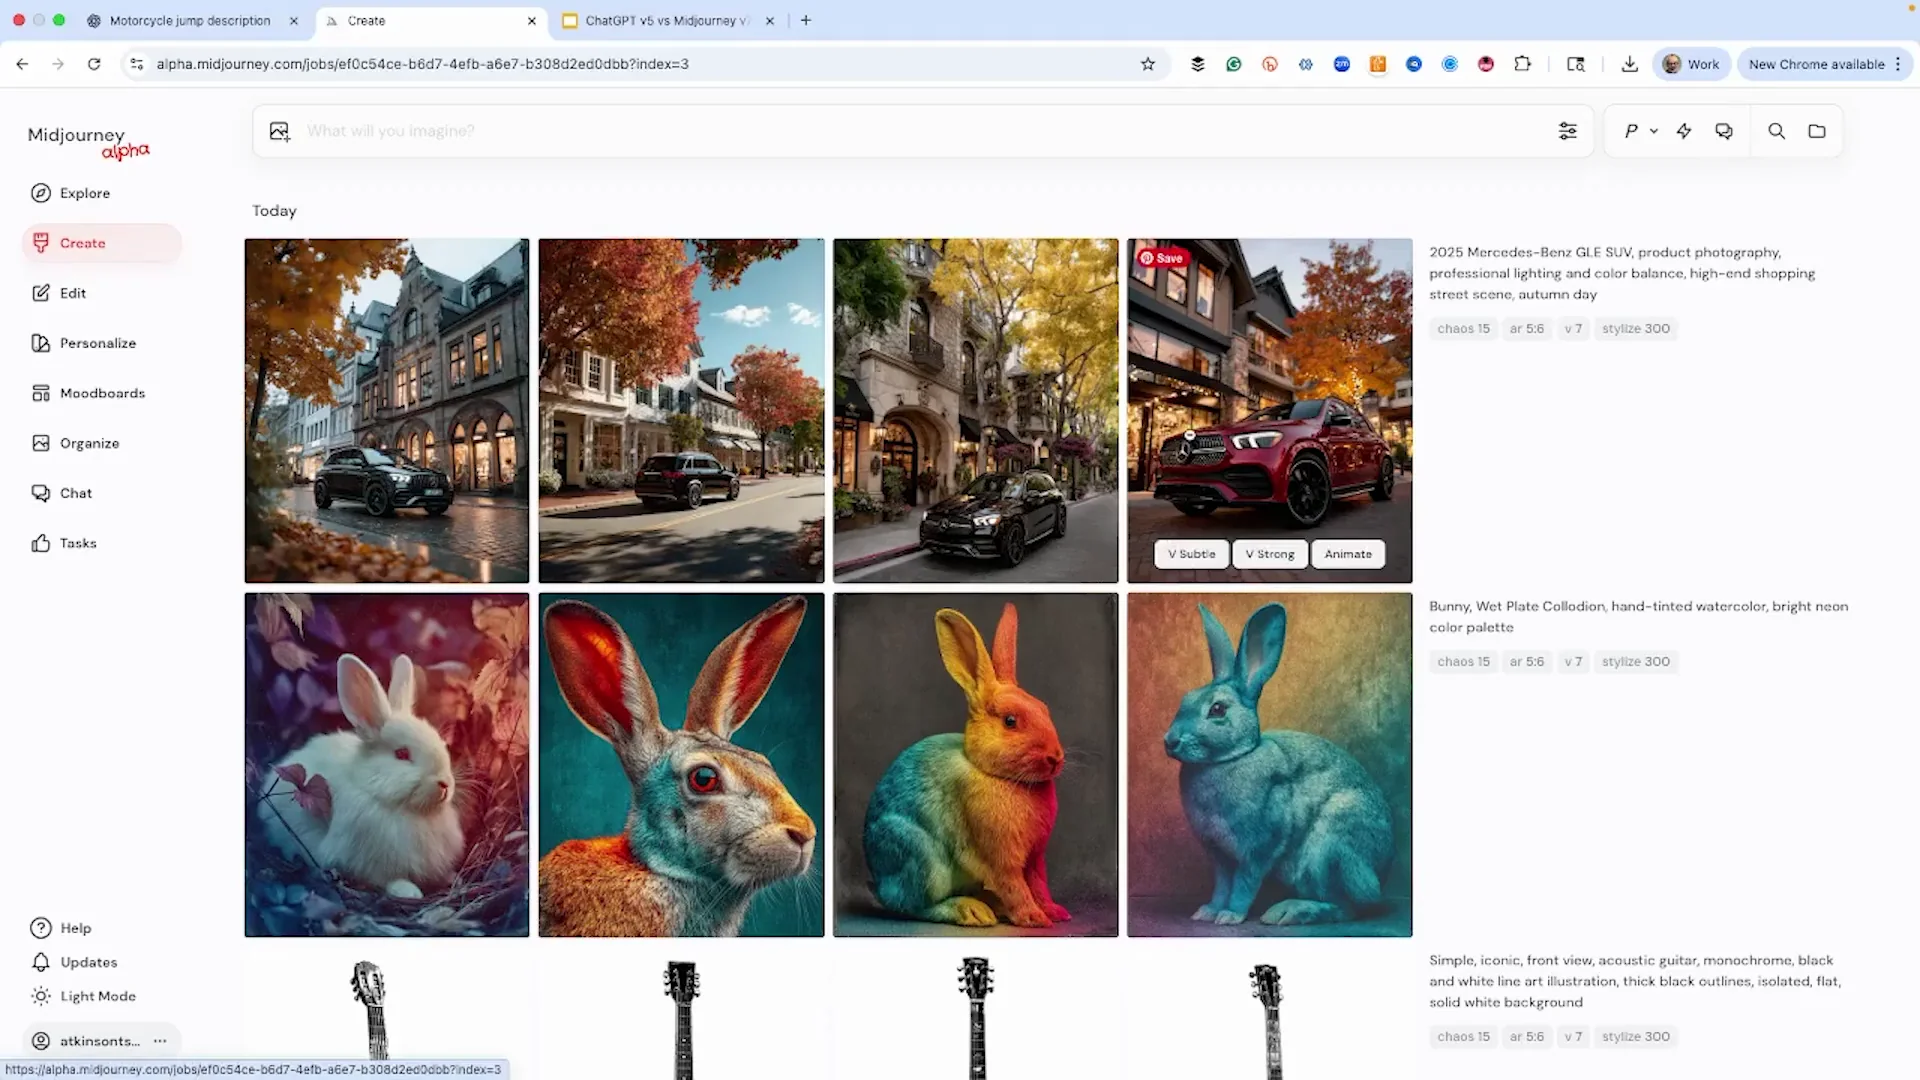
Task: Enable personalization via the P toggle
Action: coord(1632,131)
